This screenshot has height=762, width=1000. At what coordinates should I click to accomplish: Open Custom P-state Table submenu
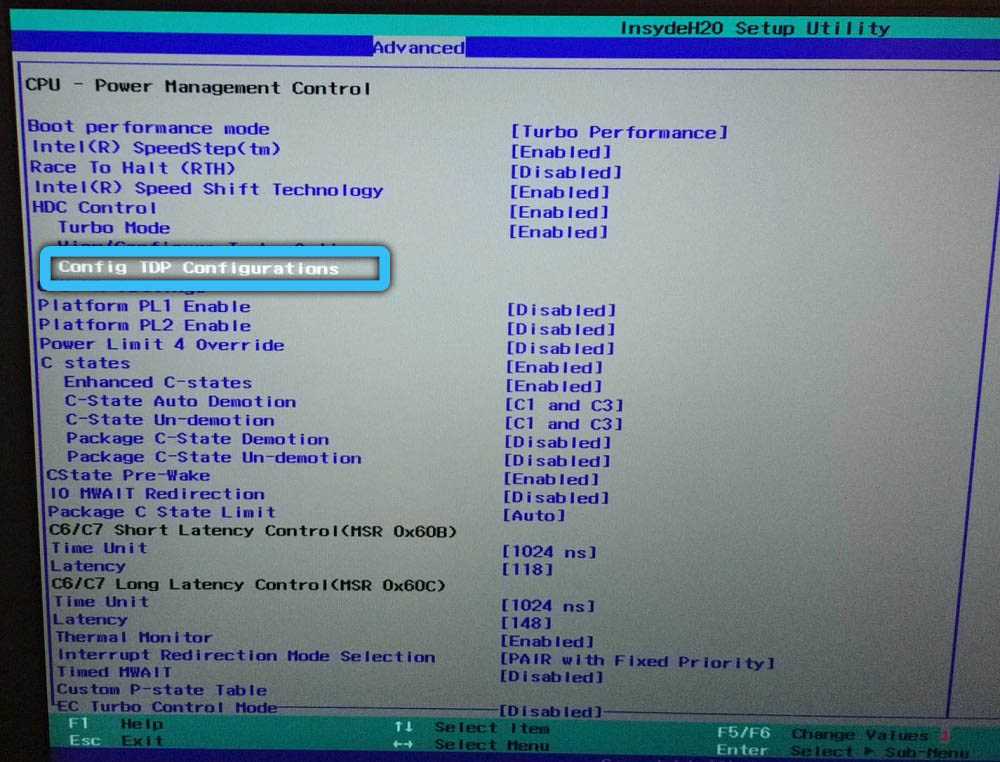click(x=161, y=689)
